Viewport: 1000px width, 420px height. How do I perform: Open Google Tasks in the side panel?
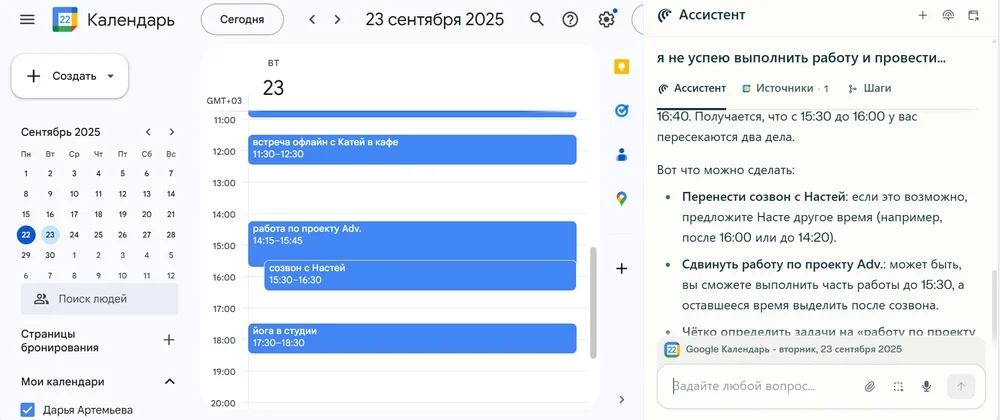(x=621, y=111)
